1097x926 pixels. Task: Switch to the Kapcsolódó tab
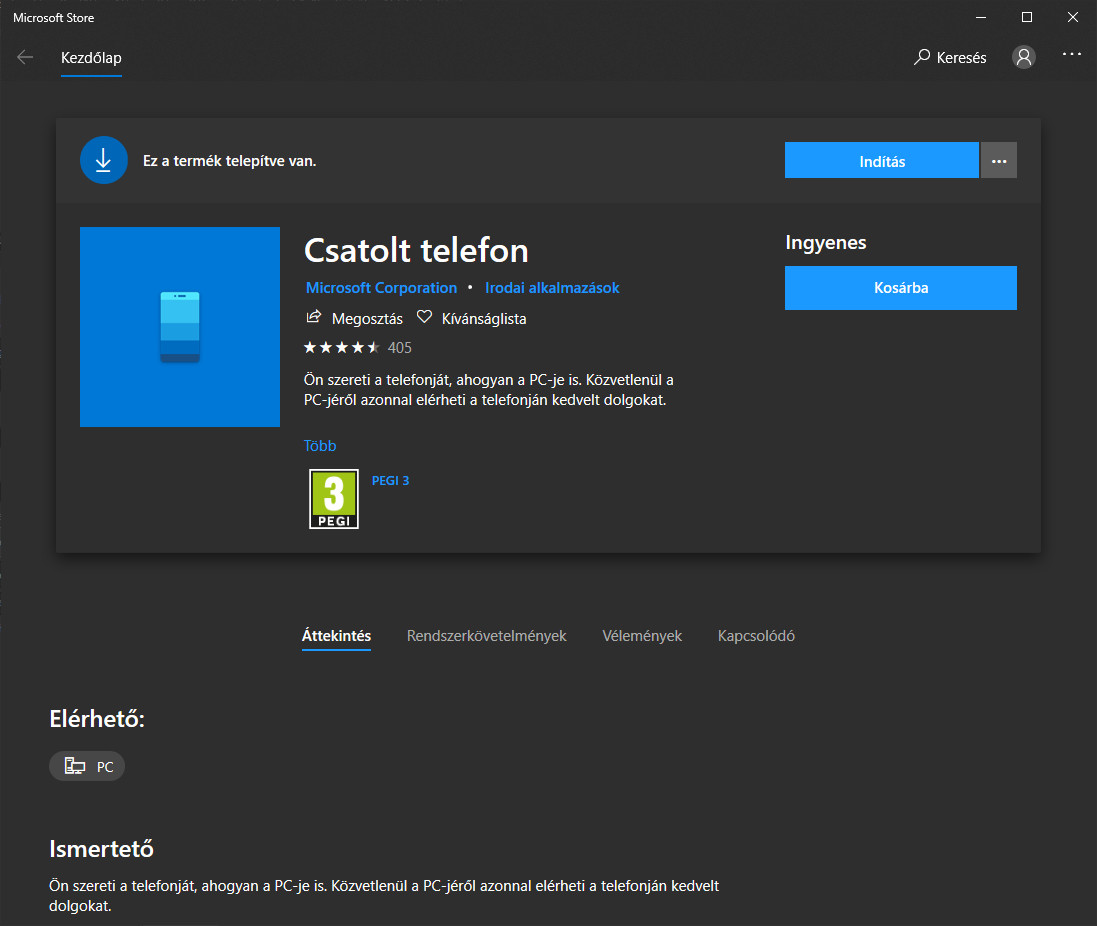[x=756, y=636]
